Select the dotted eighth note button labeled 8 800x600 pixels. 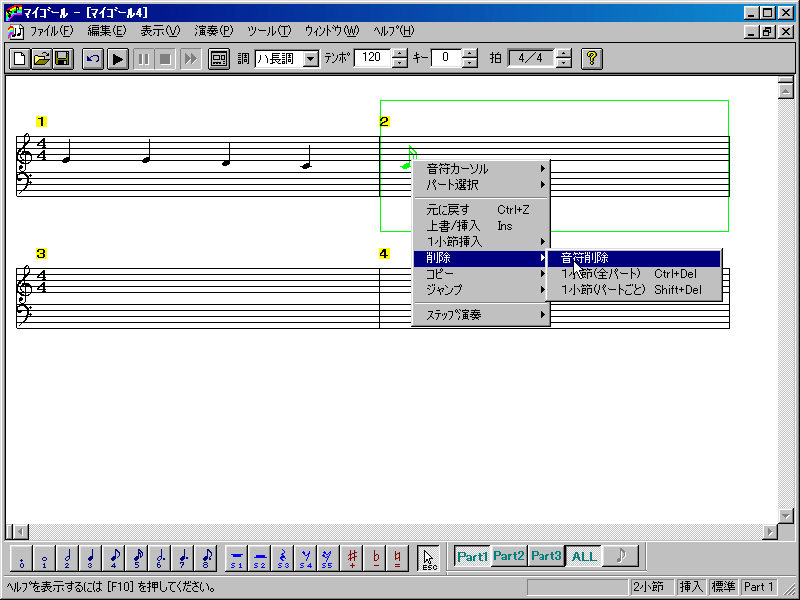coord(206,558)
